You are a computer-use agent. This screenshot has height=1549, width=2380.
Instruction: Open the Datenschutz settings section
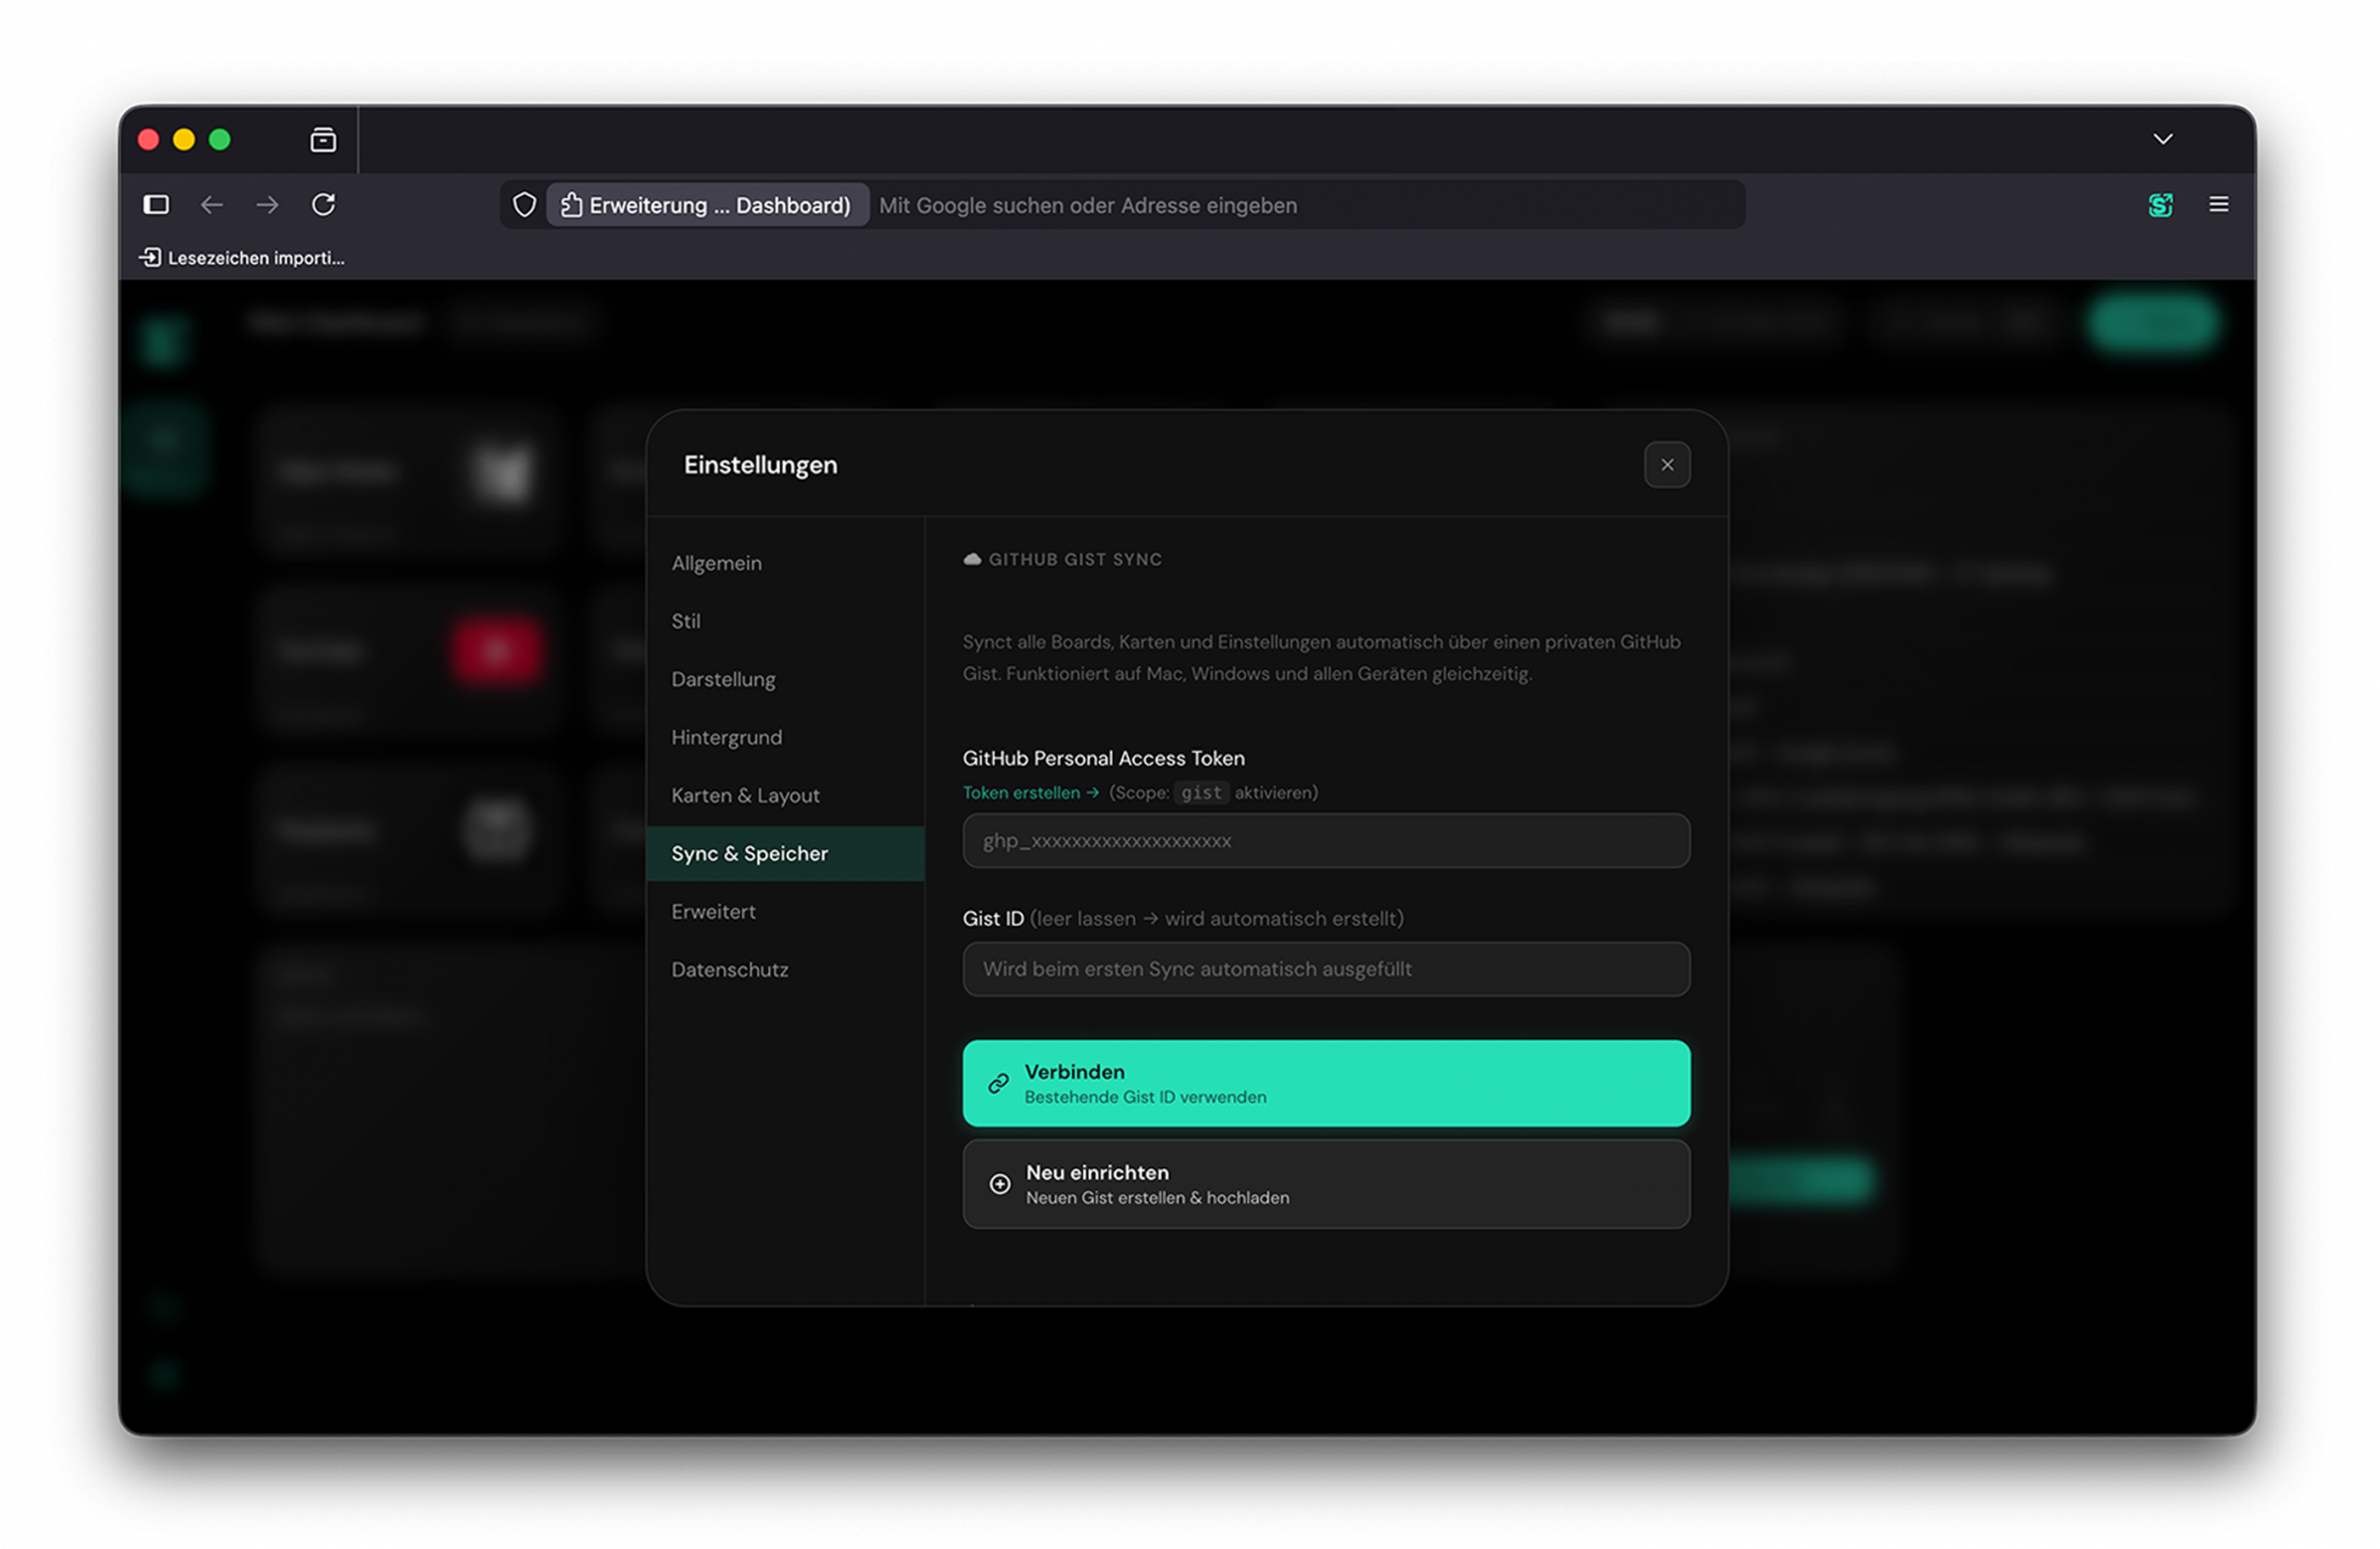point(729,968)
